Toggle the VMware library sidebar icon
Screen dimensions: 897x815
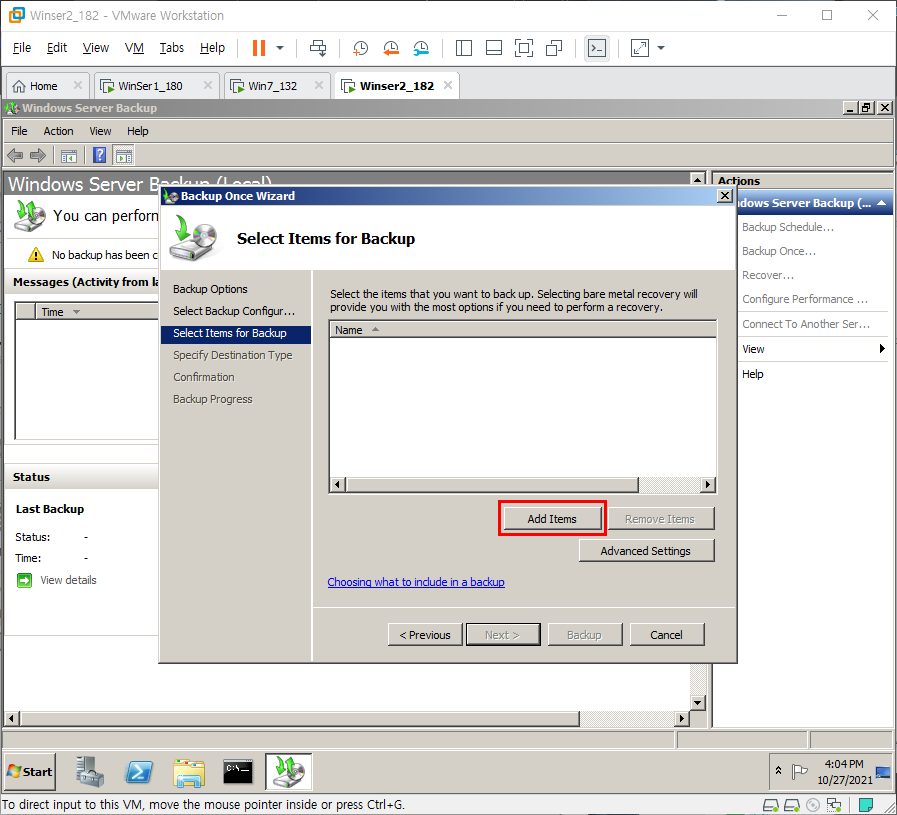point(463,48)
